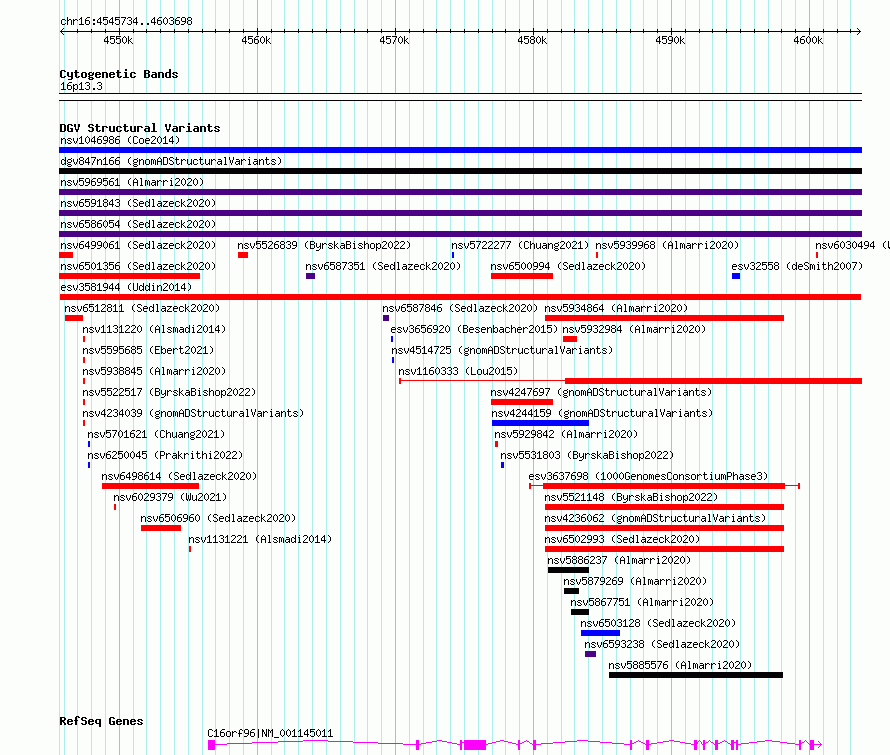Click the nsv6506960 (Sedlazeck2020) label

(x=218, y=518)
